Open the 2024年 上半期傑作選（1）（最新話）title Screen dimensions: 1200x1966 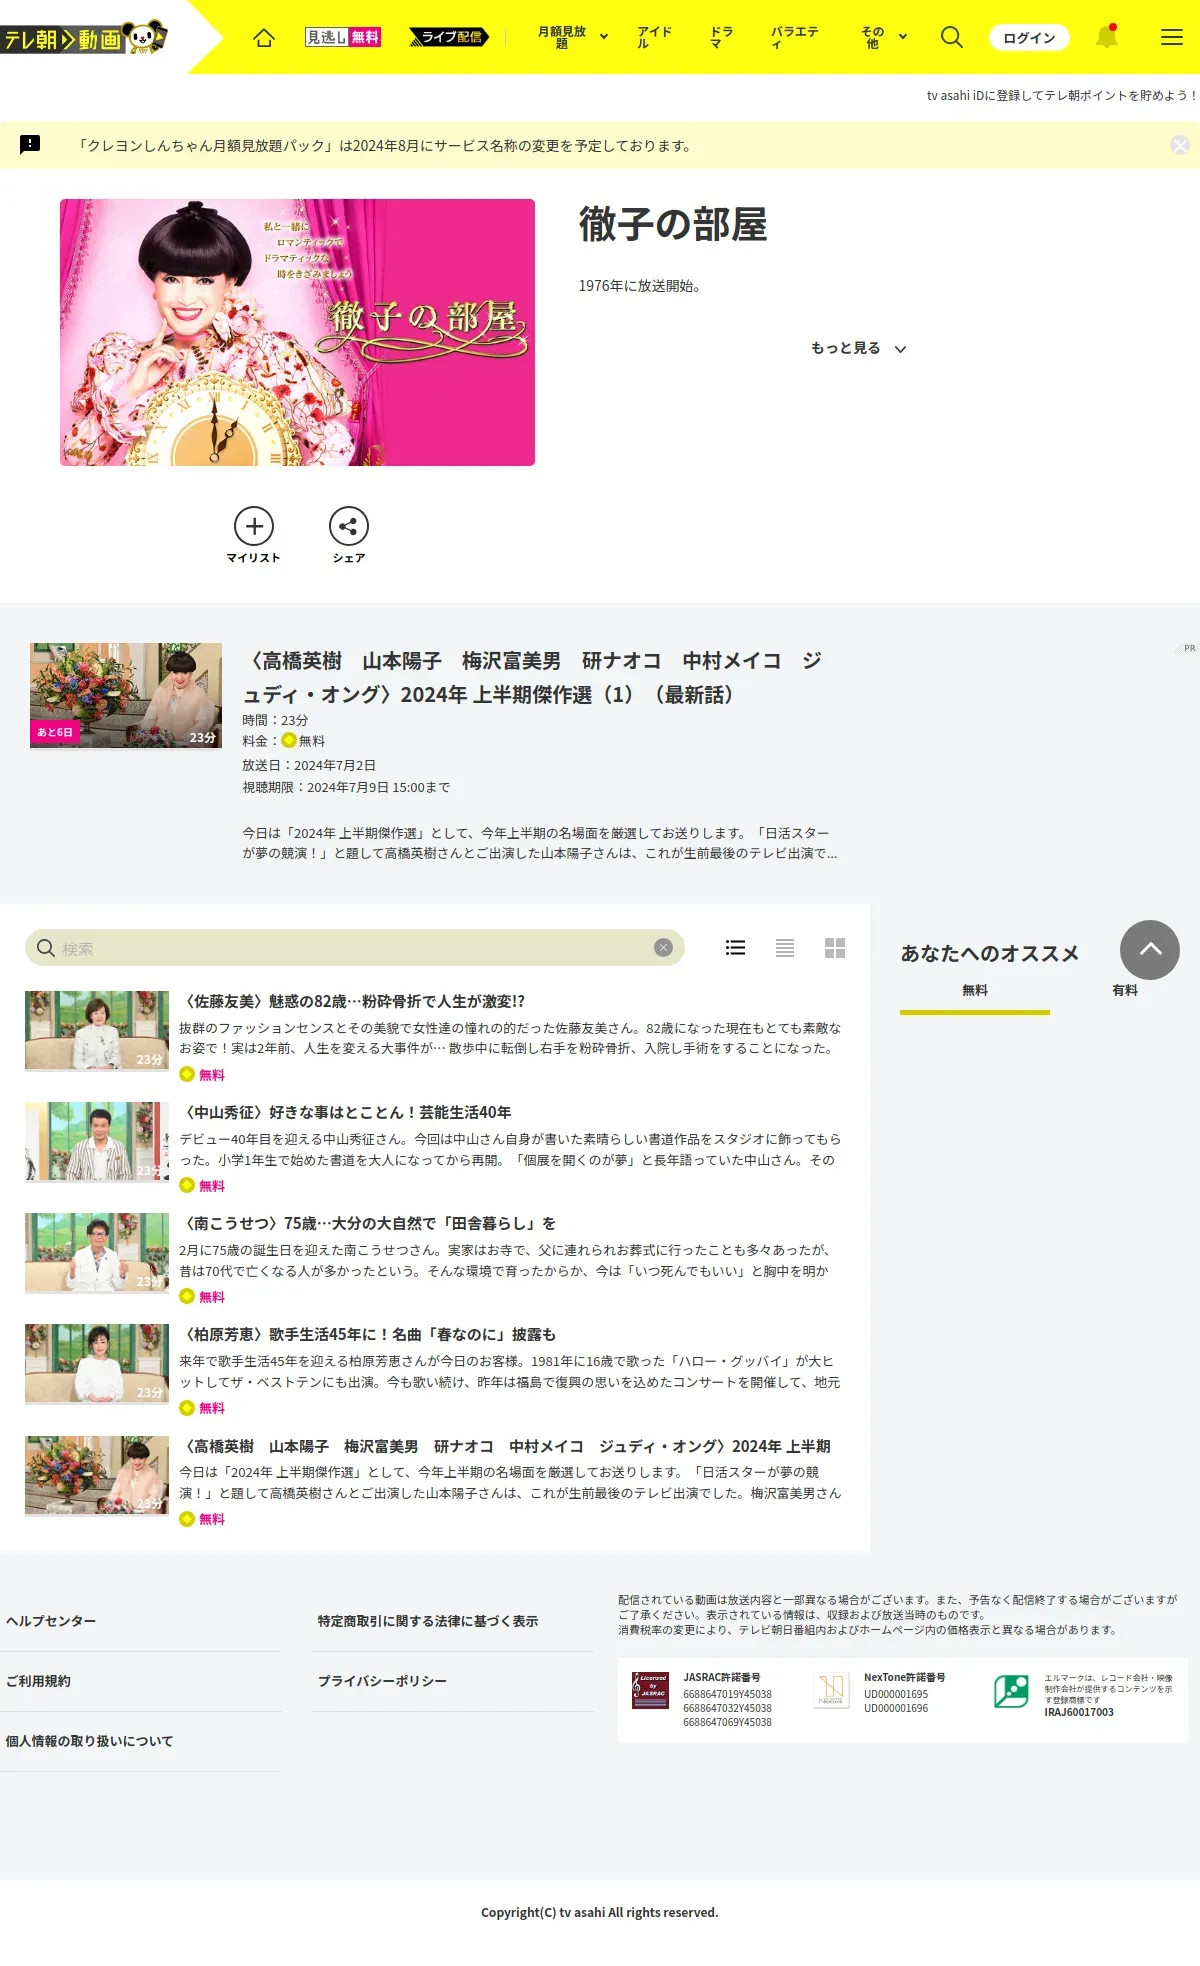click(x=532, y=677)
